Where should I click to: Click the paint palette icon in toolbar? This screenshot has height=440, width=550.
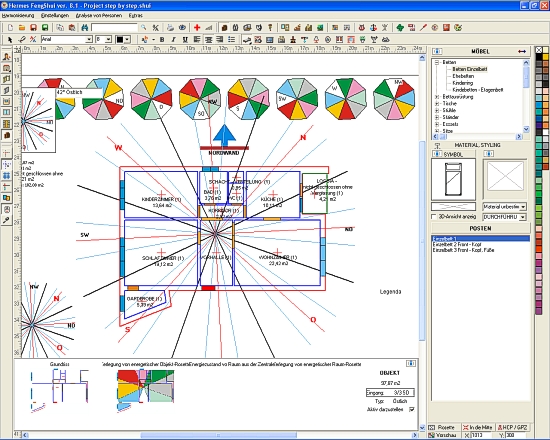pos(458,27)
